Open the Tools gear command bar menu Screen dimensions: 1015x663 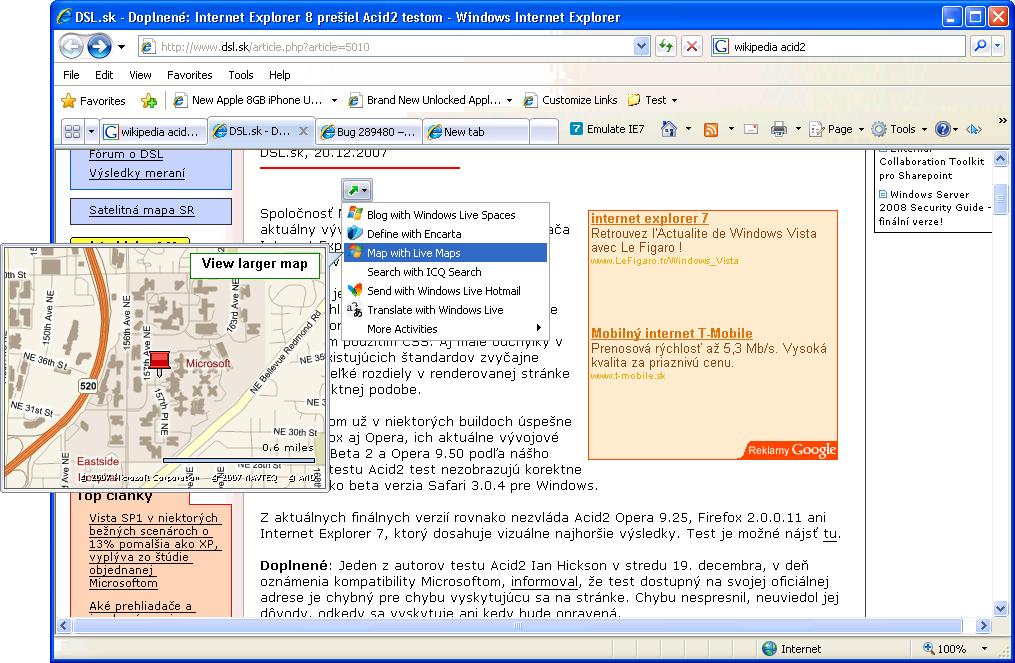coord(899,129)
